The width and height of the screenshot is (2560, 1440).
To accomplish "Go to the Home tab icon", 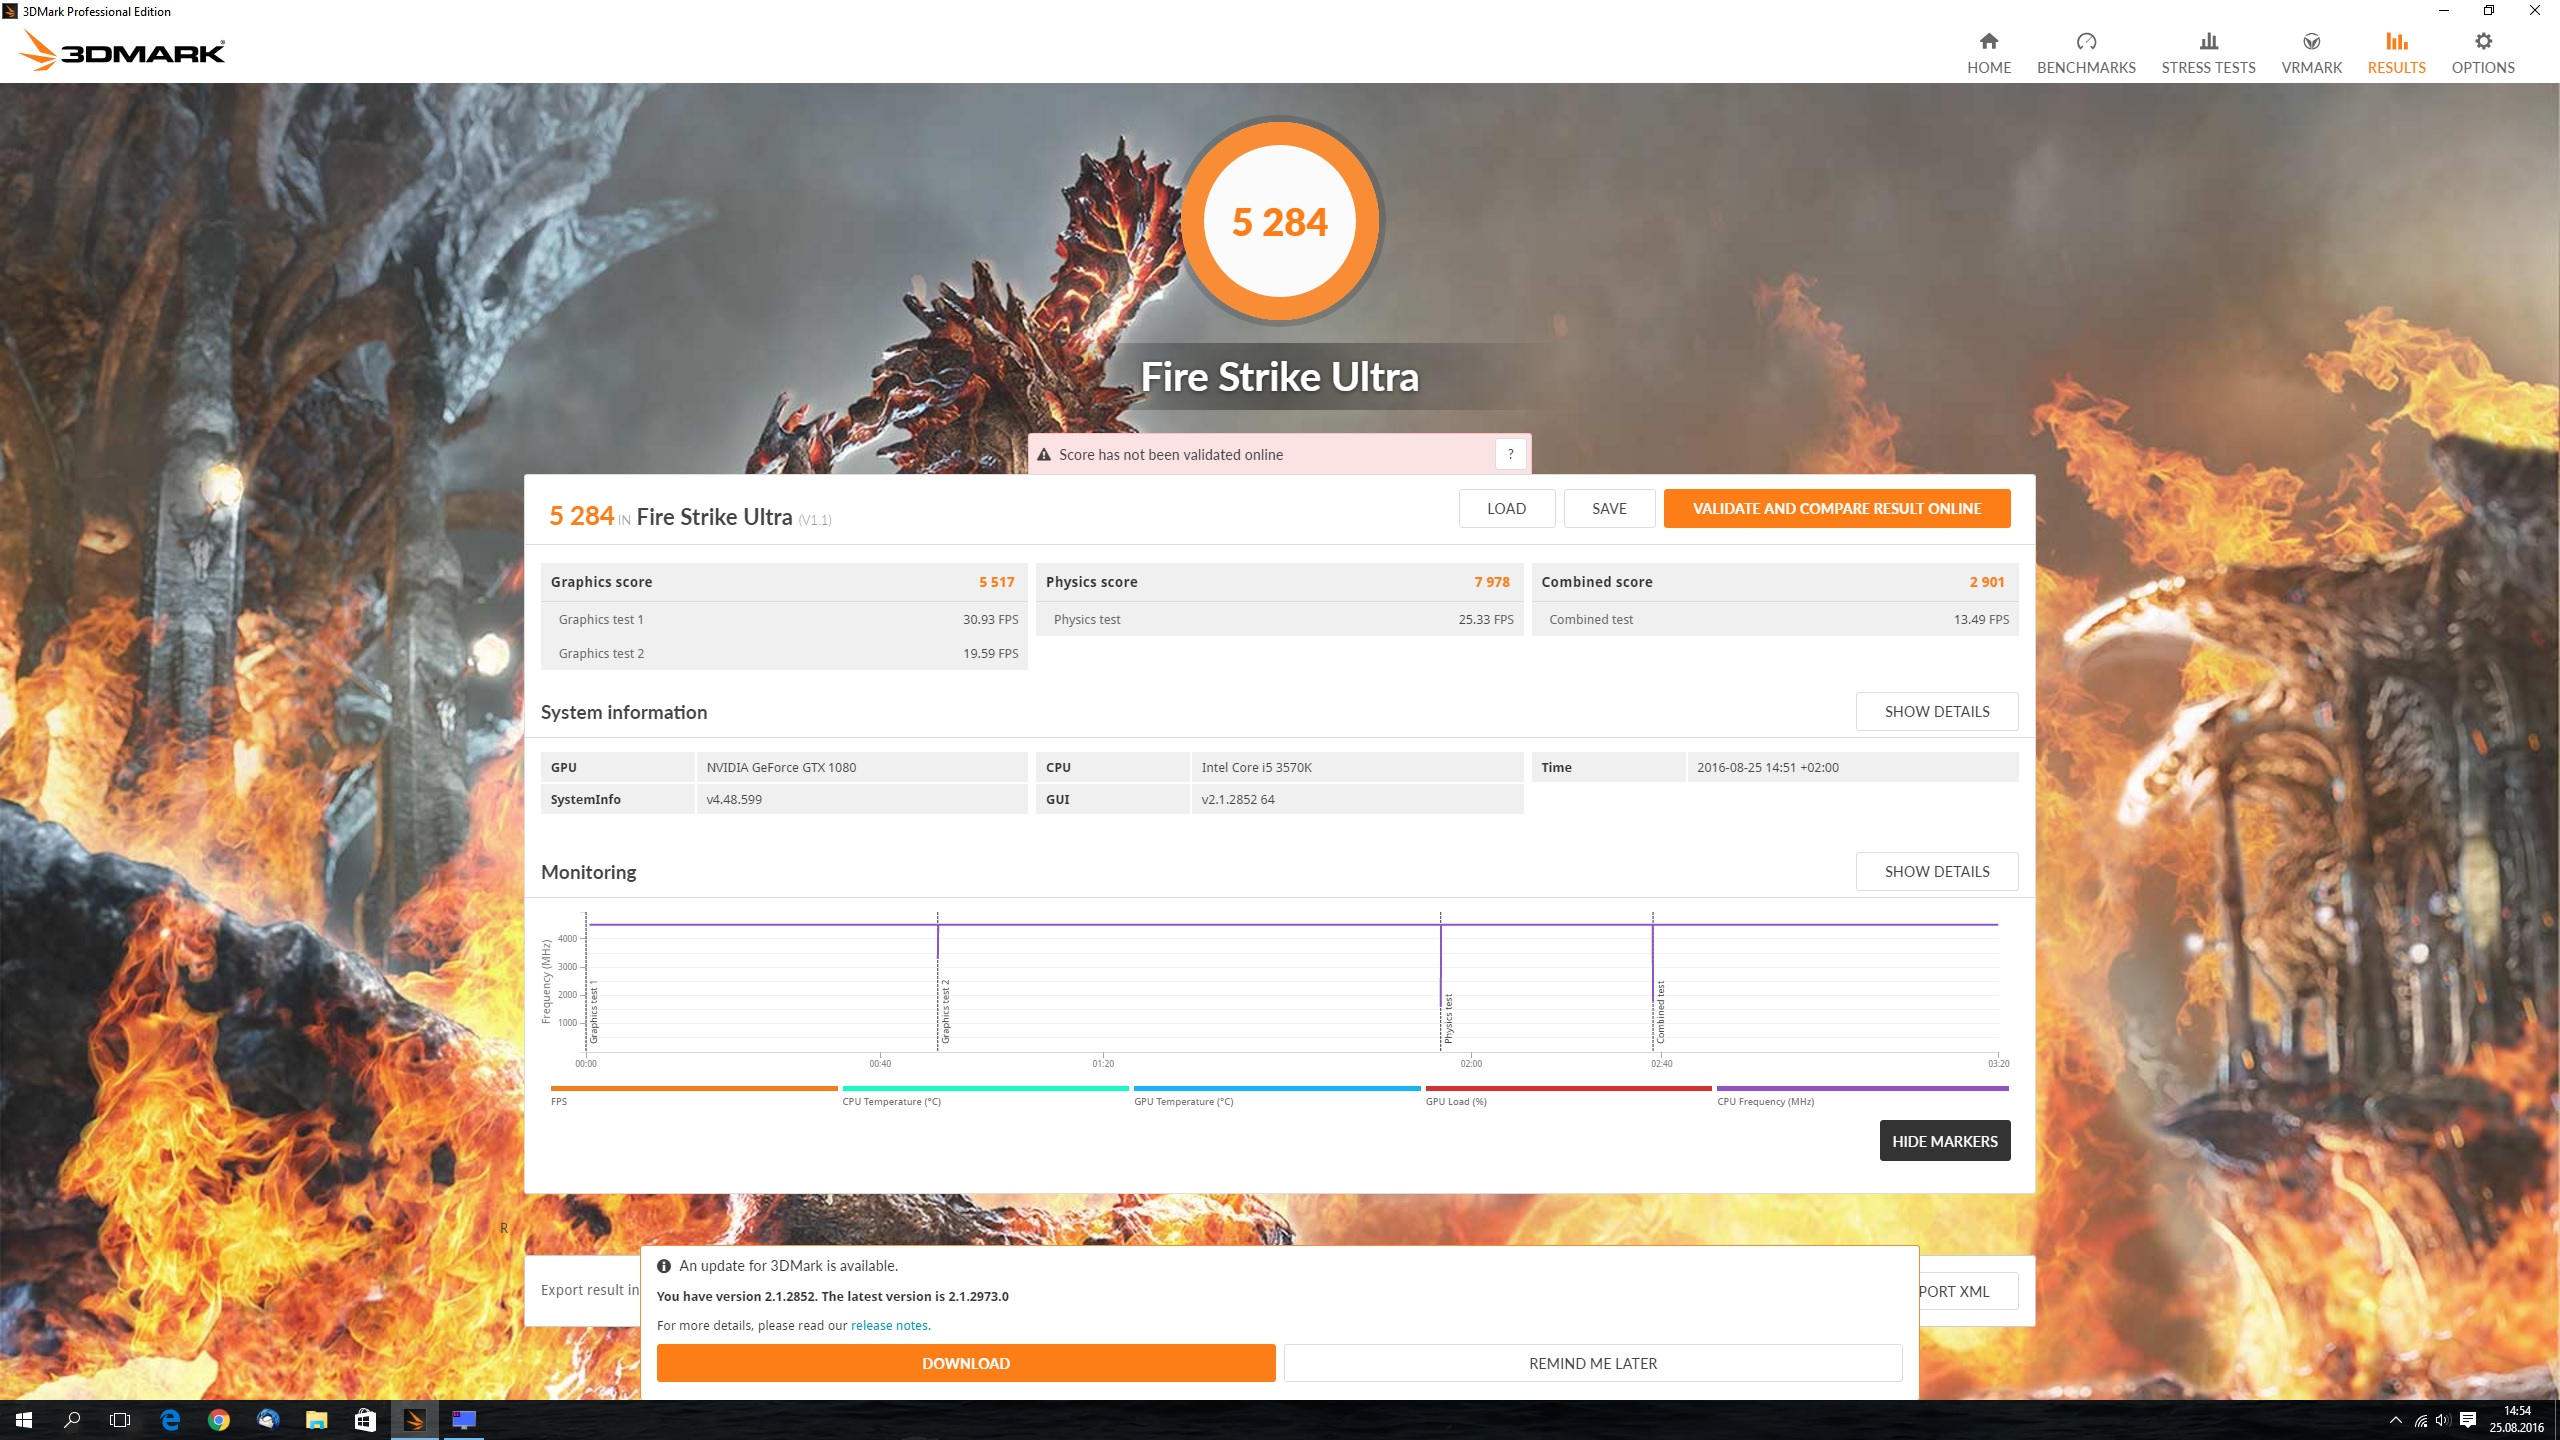I will click(x=1988, y=41).
